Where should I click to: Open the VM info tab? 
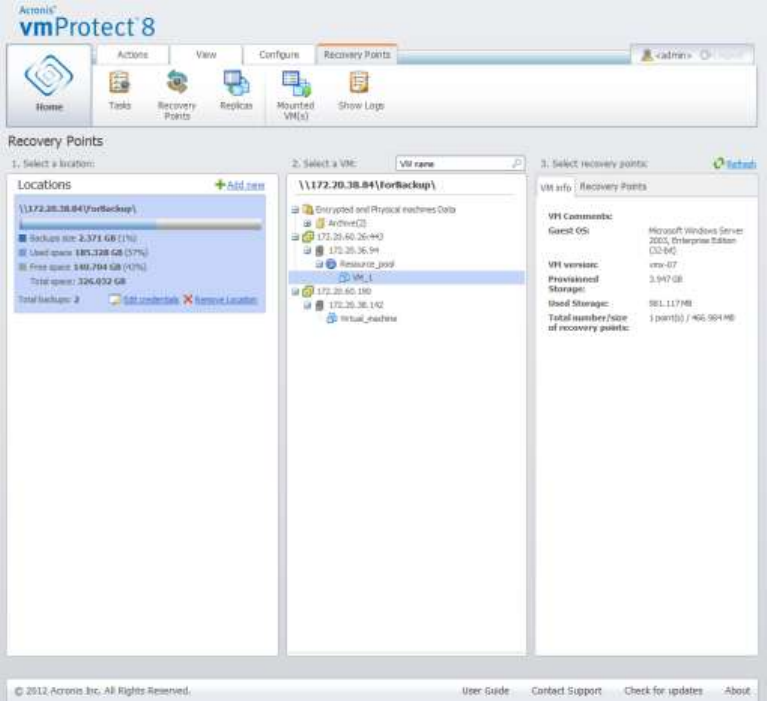click(556, 187)
